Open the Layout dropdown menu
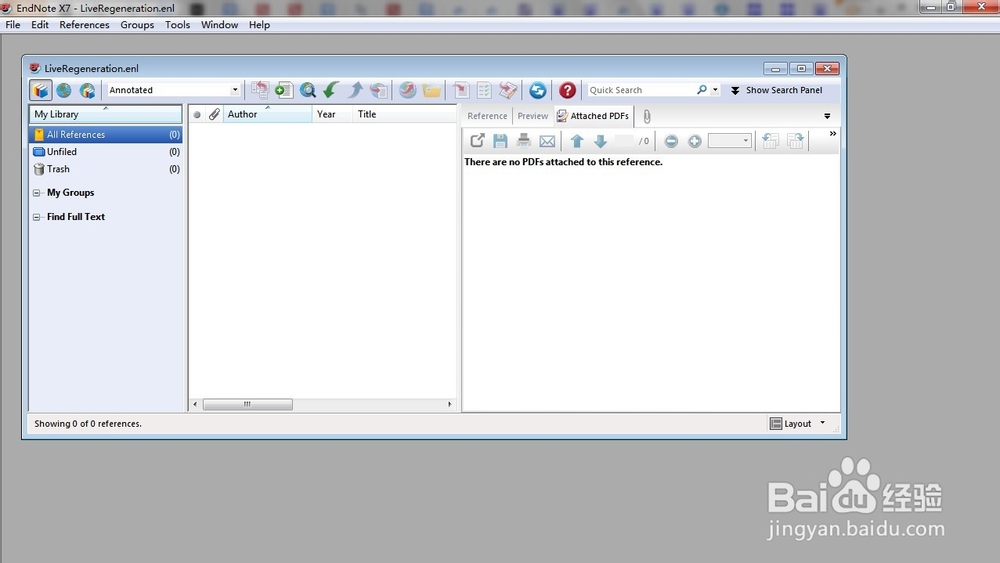 pyautogui.click(x=798, y=423)
